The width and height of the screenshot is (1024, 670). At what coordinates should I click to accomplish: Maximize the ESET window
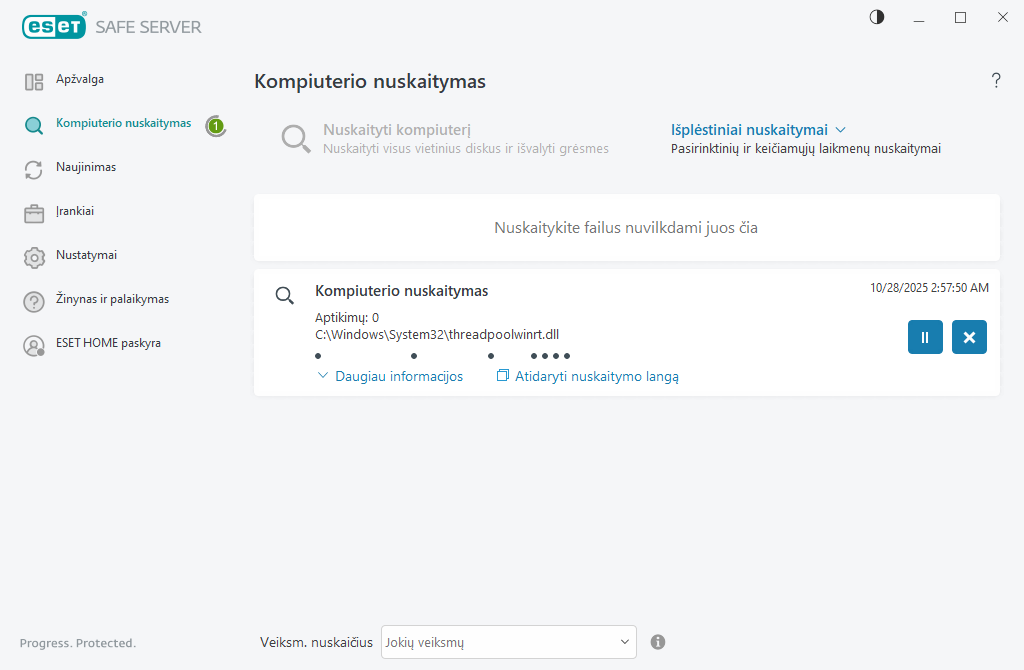coord(960,18)
